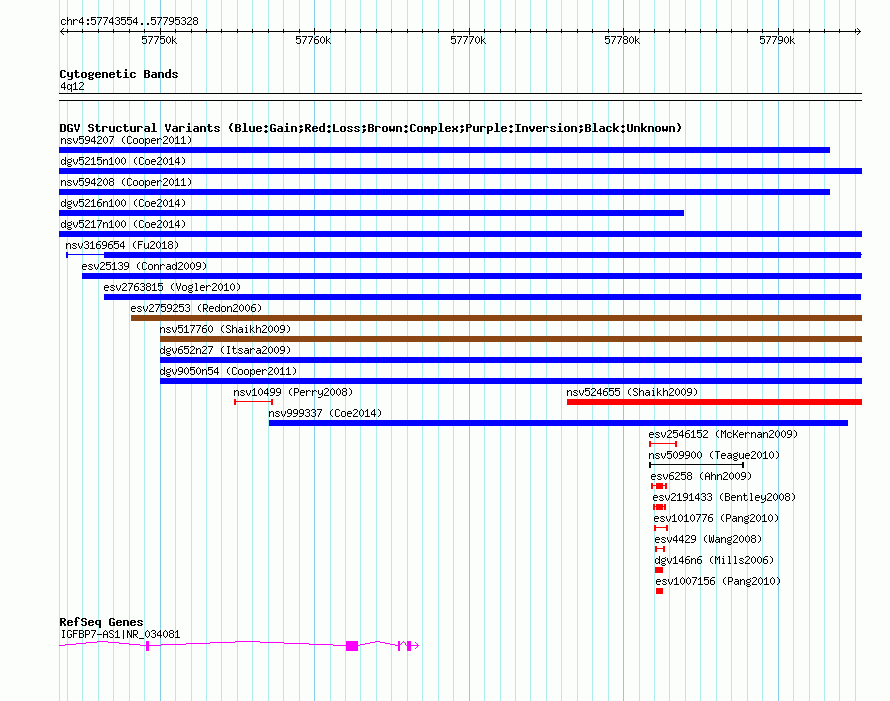Open dgv5217n100 (Coe2014) variant label

[123, 224]
